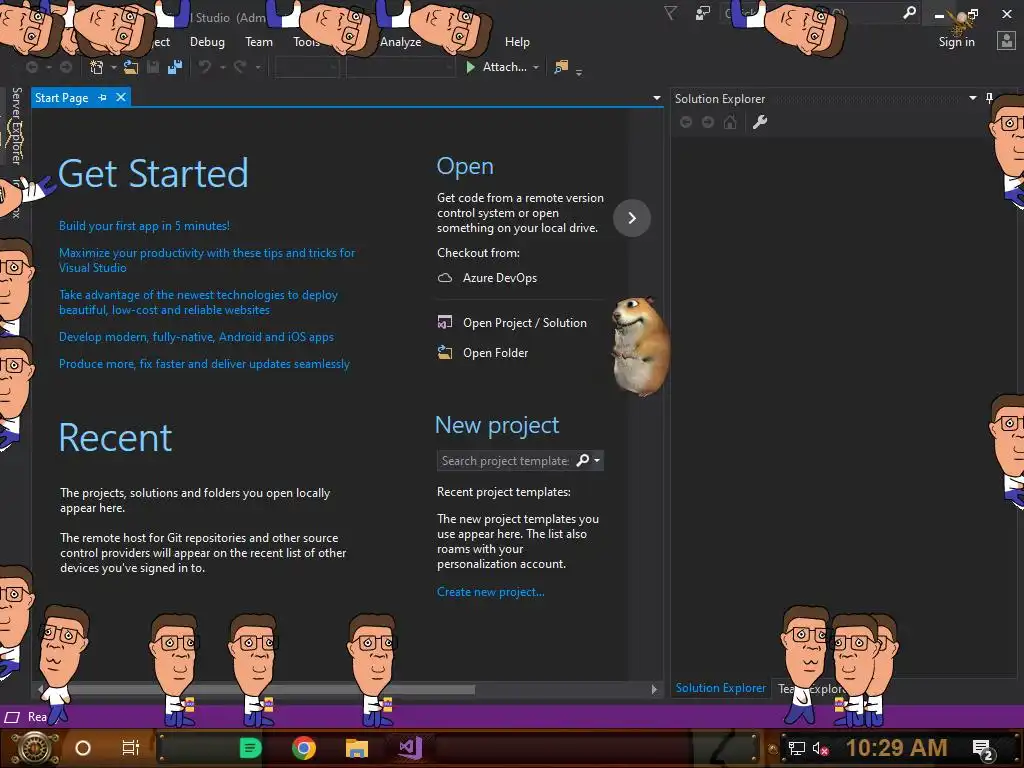1024x768 pixels.
Task: Click the Save toolbar icon
Action: tap(153, 67)
